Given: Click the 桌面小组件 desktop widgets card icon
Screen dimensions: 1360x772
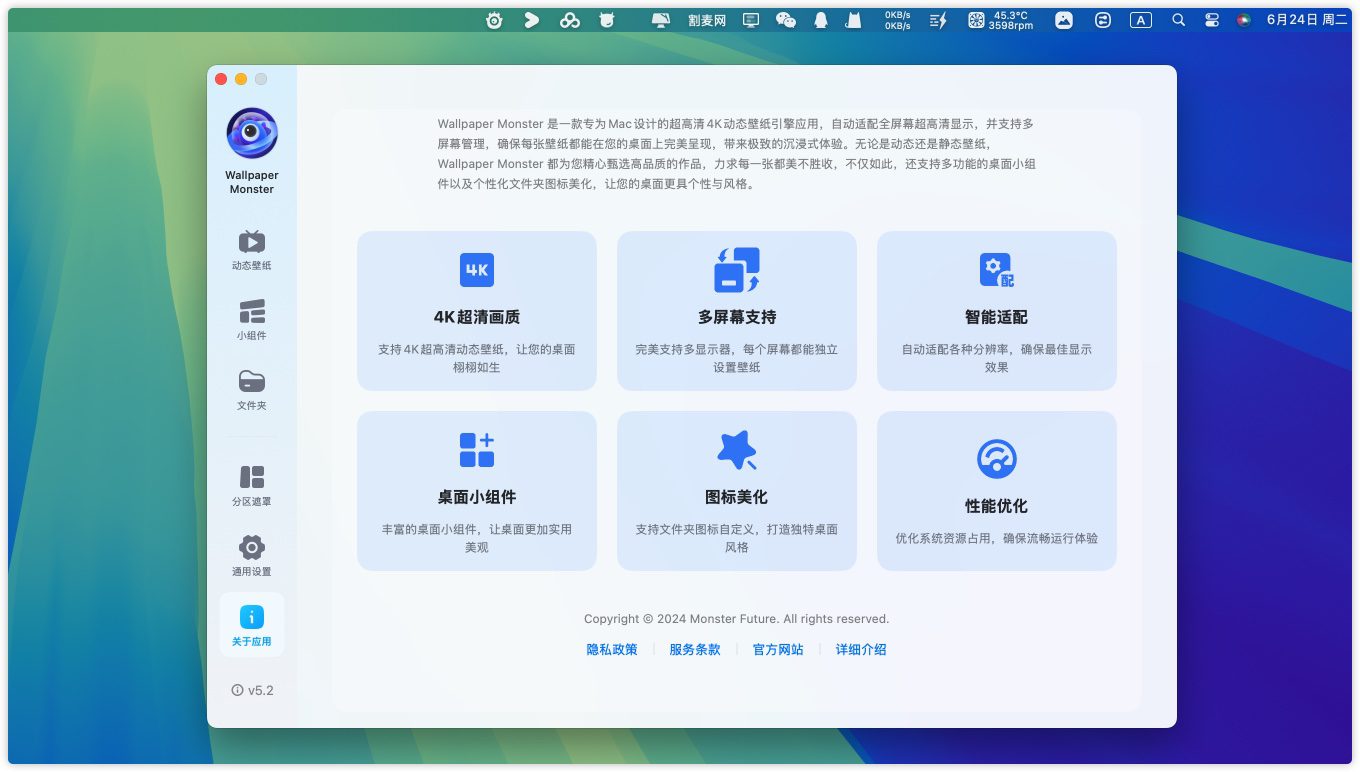Looking at the screenshot, I should 477,450.
